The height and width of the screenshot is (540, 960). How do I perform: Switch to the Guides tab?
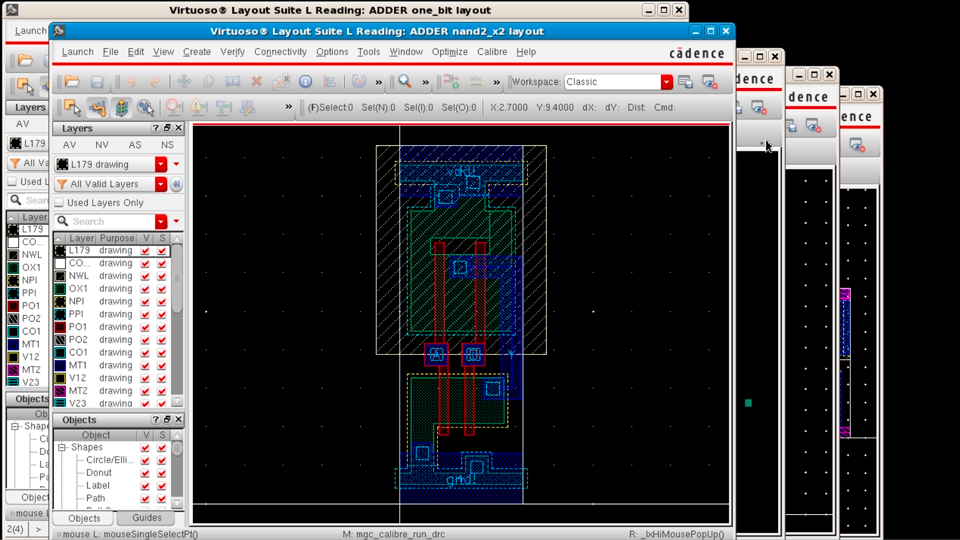pos(147,518)
